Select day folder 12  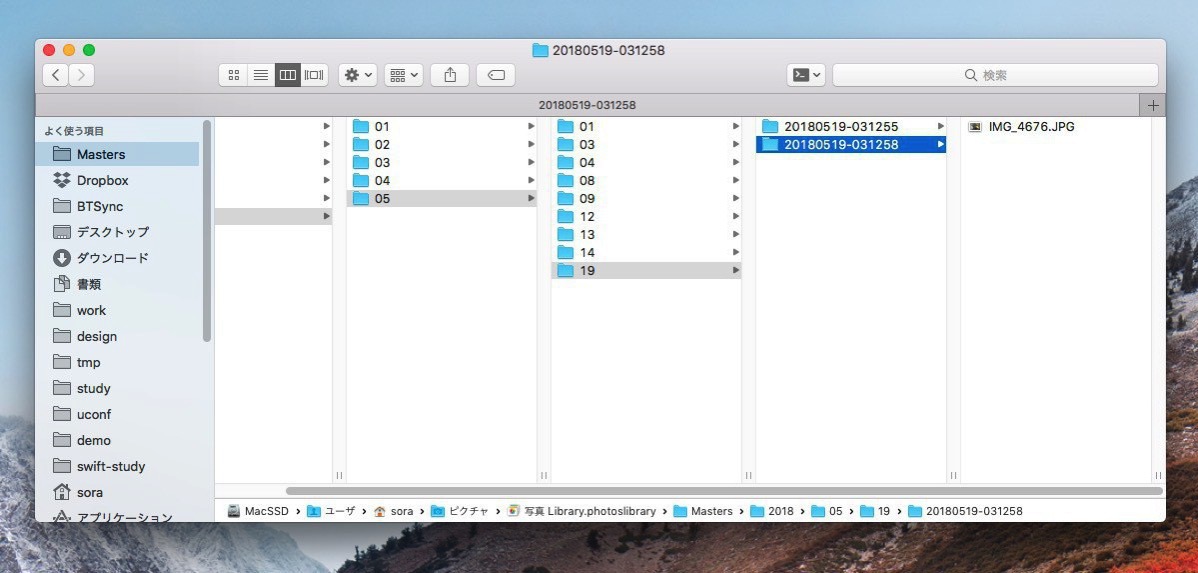pos(646,216)
